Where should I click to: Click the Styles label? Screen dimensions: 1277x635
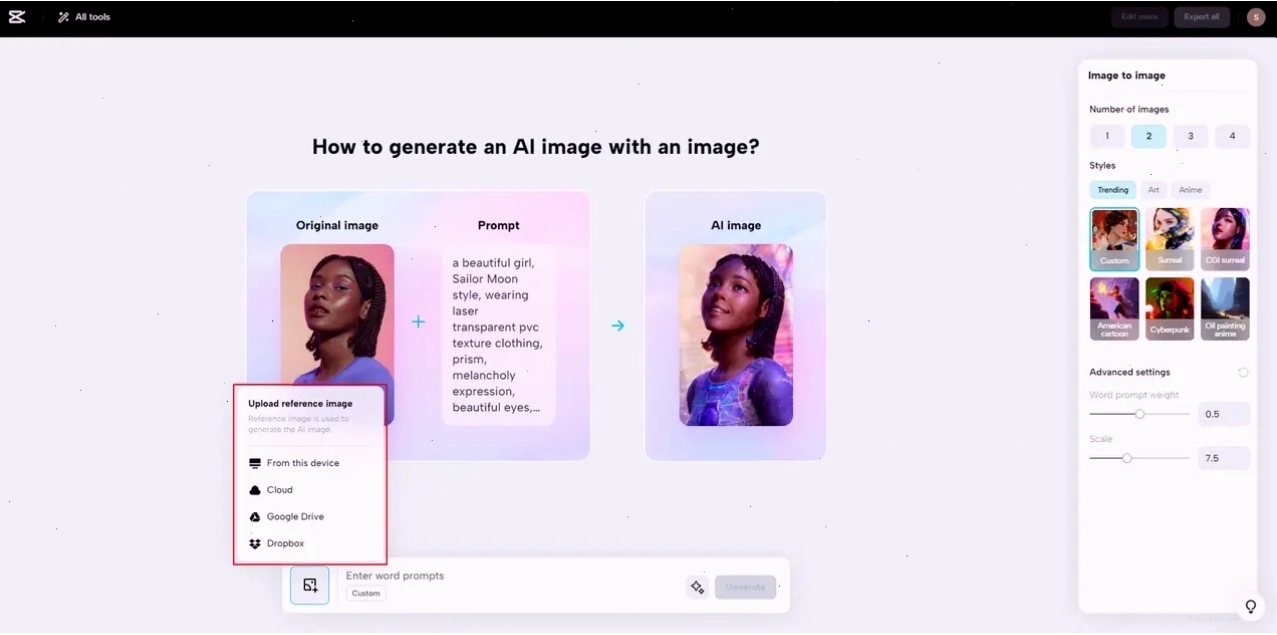point(1102,165)
